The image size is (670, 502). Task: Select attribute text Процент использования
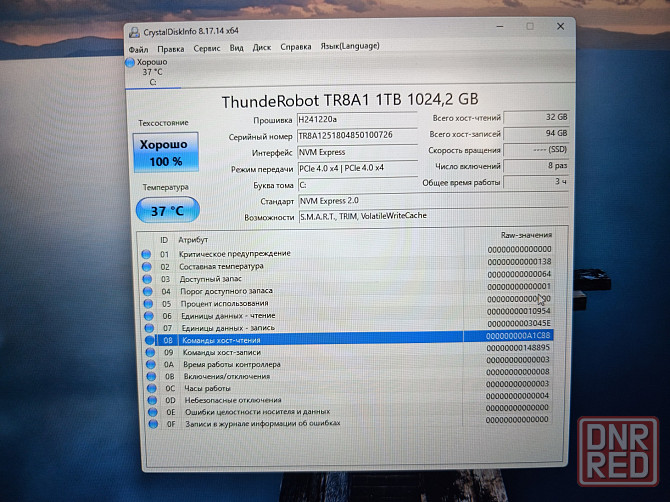(224, 303)
